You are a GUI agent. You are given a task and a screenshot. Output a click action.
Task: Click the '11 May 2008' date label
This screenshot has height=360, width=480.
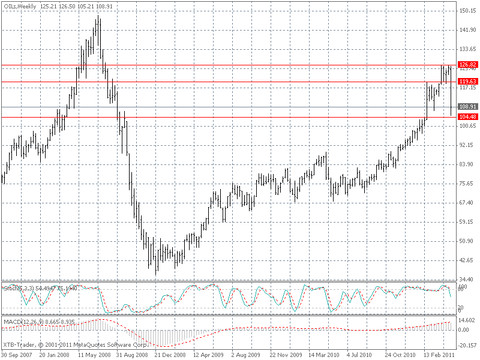[94, 354]
